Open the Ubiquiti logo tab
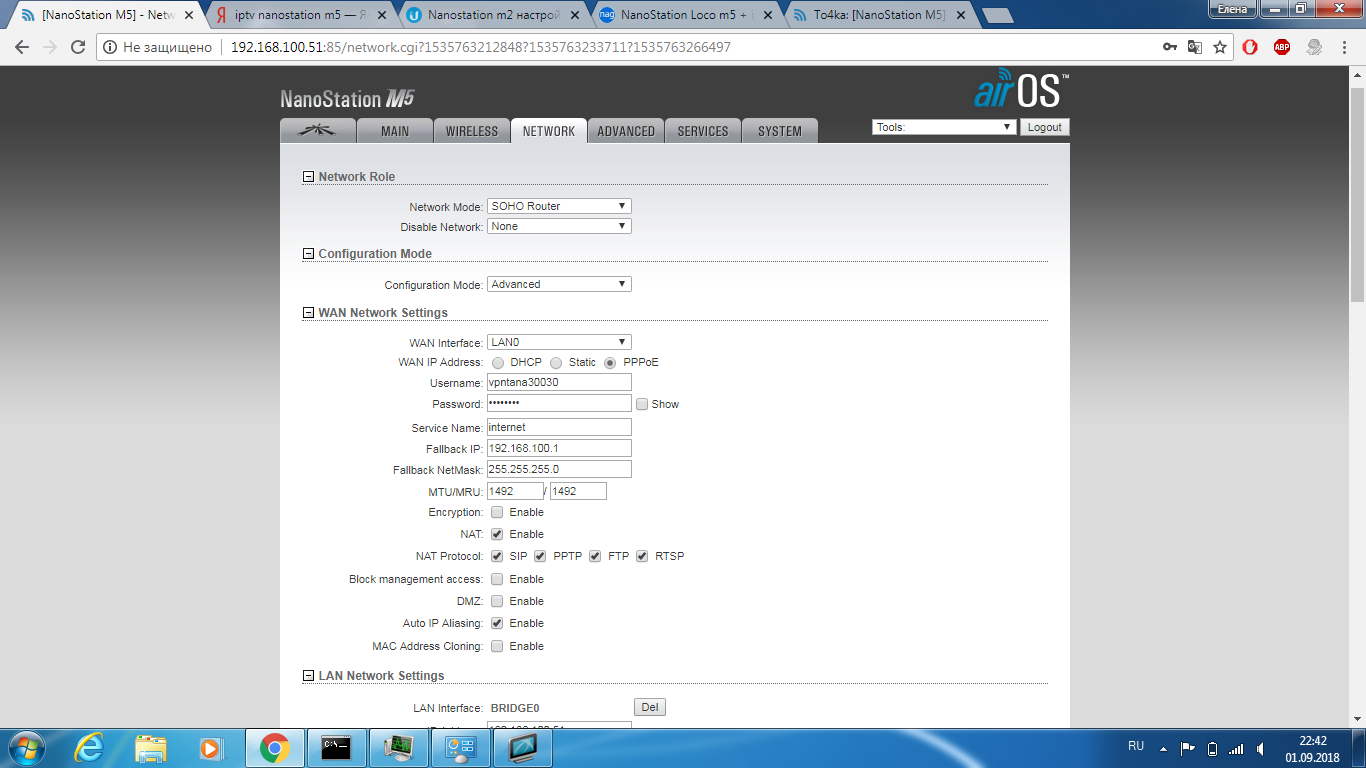 [x=319, y=131]
